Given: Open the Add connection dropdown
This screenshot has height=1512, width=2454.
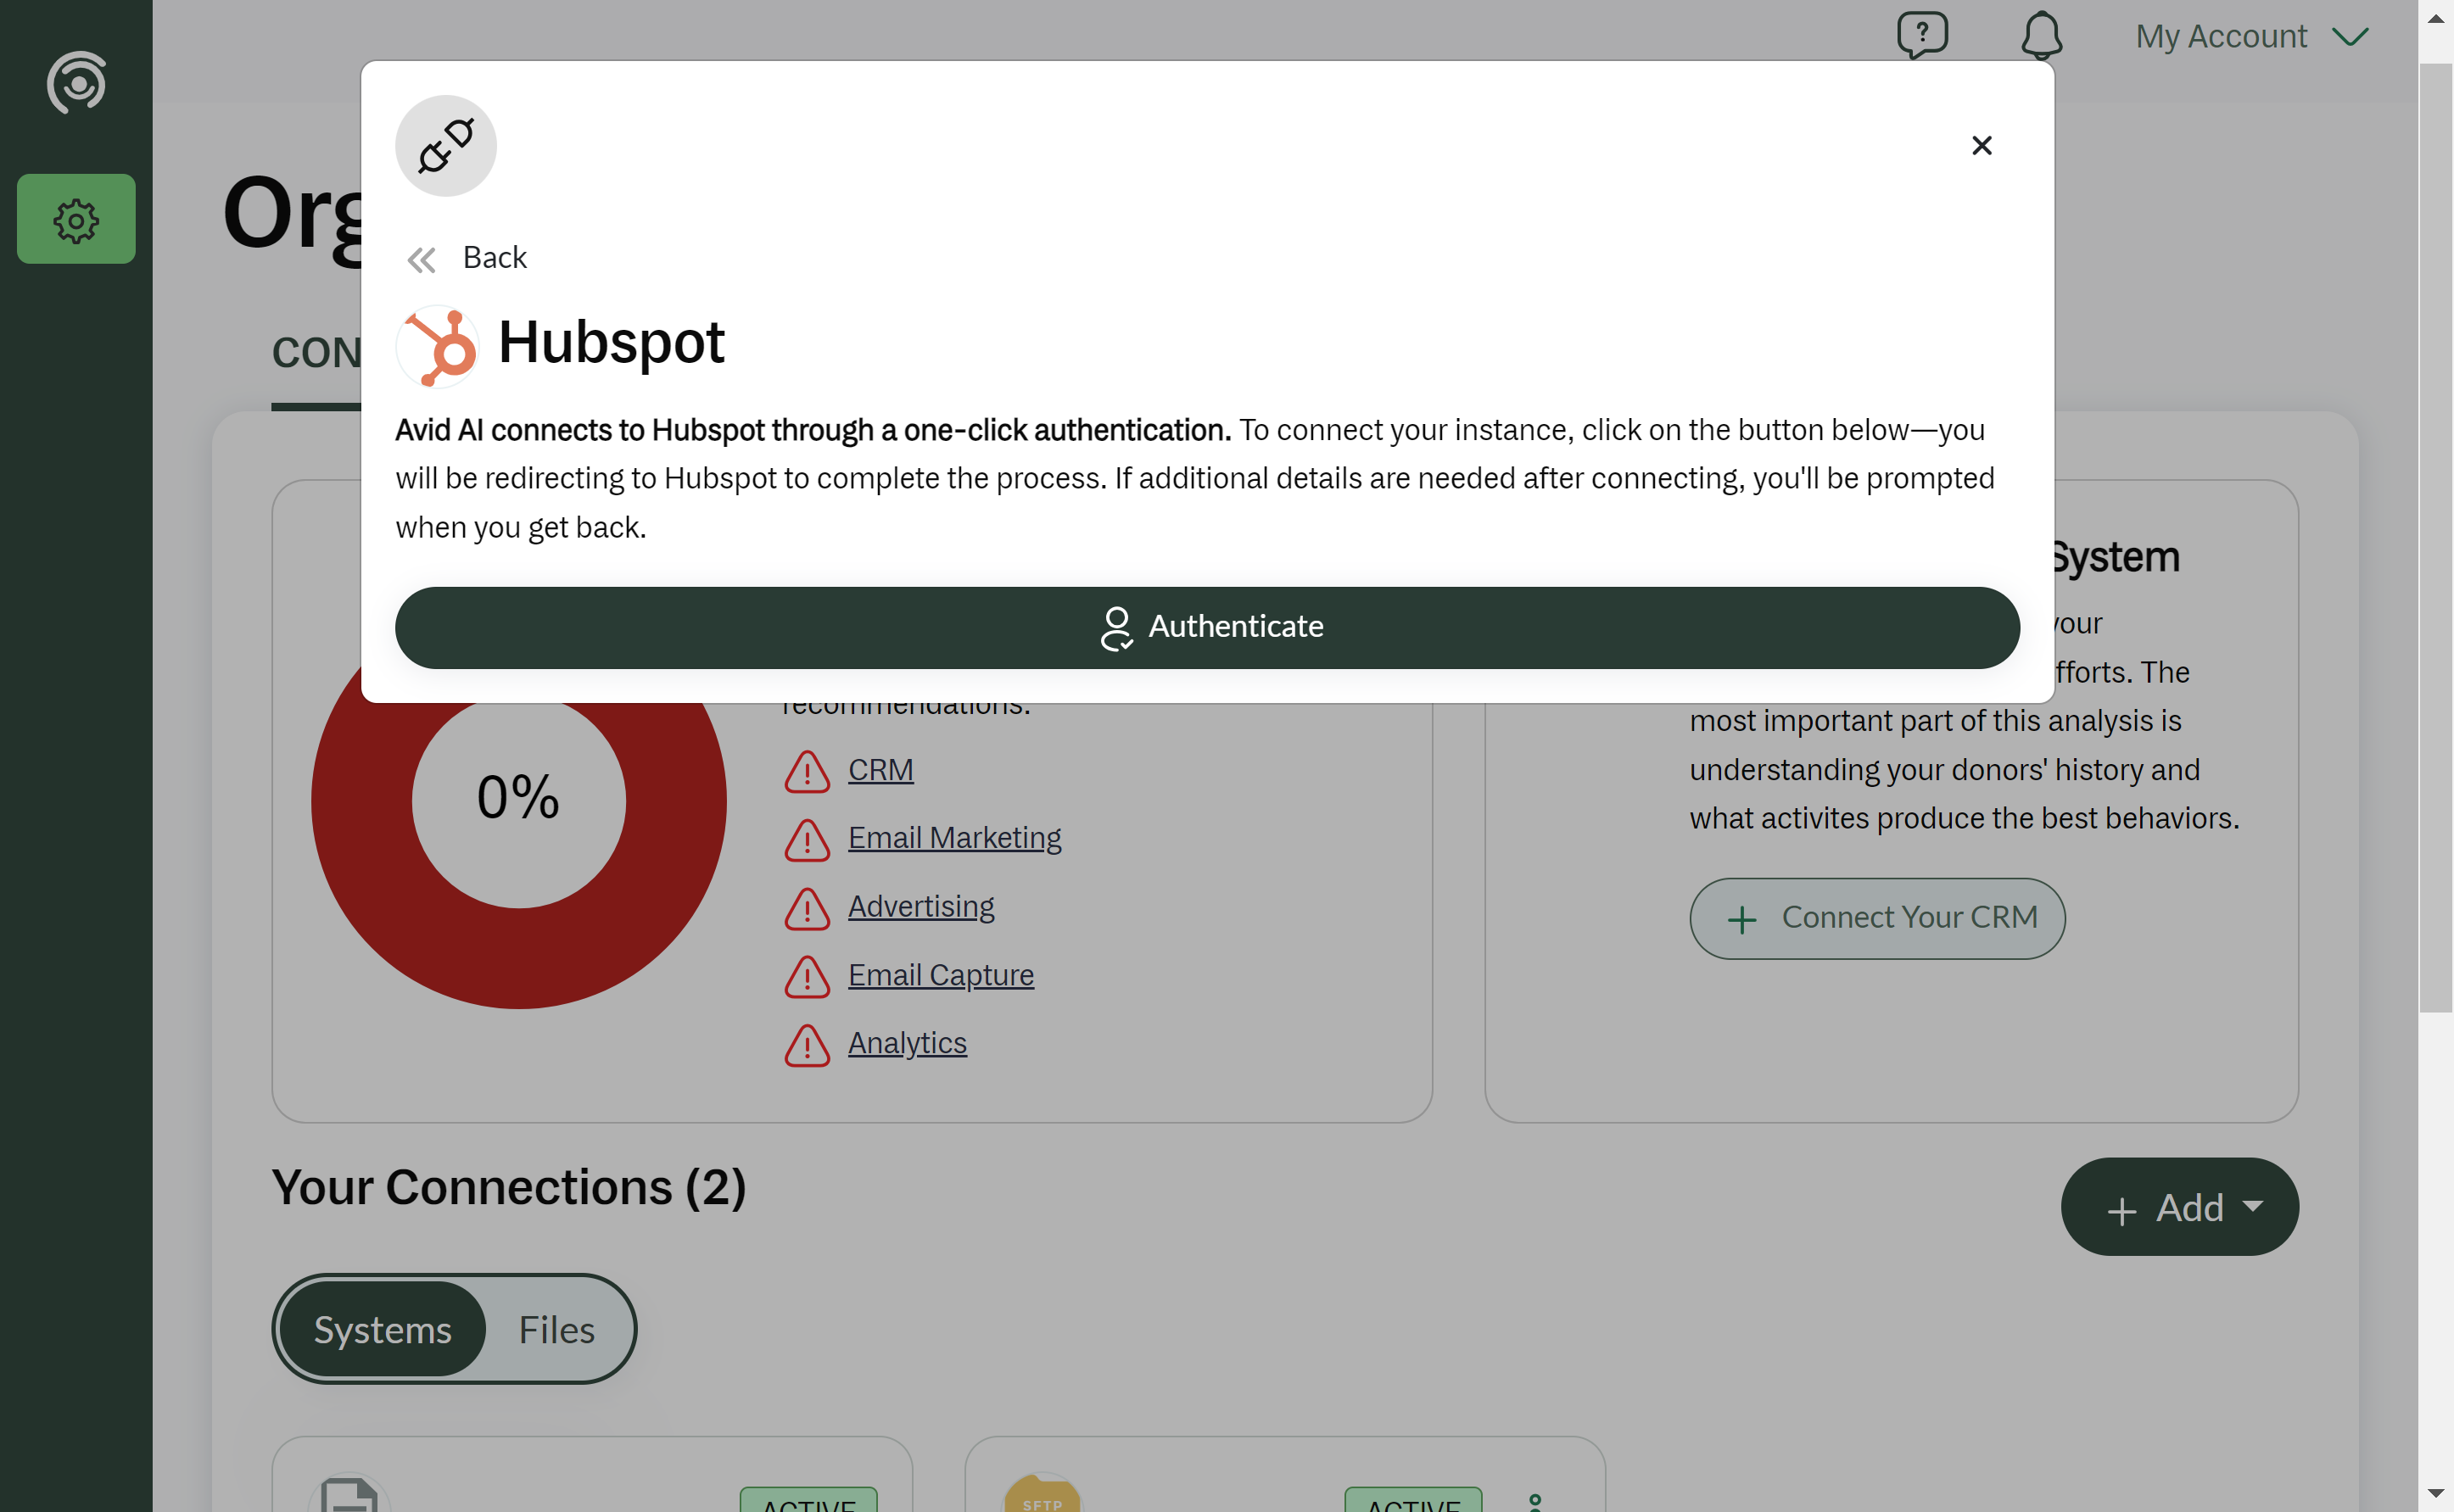Looking at the screenshot, I should point(2179,1207).
